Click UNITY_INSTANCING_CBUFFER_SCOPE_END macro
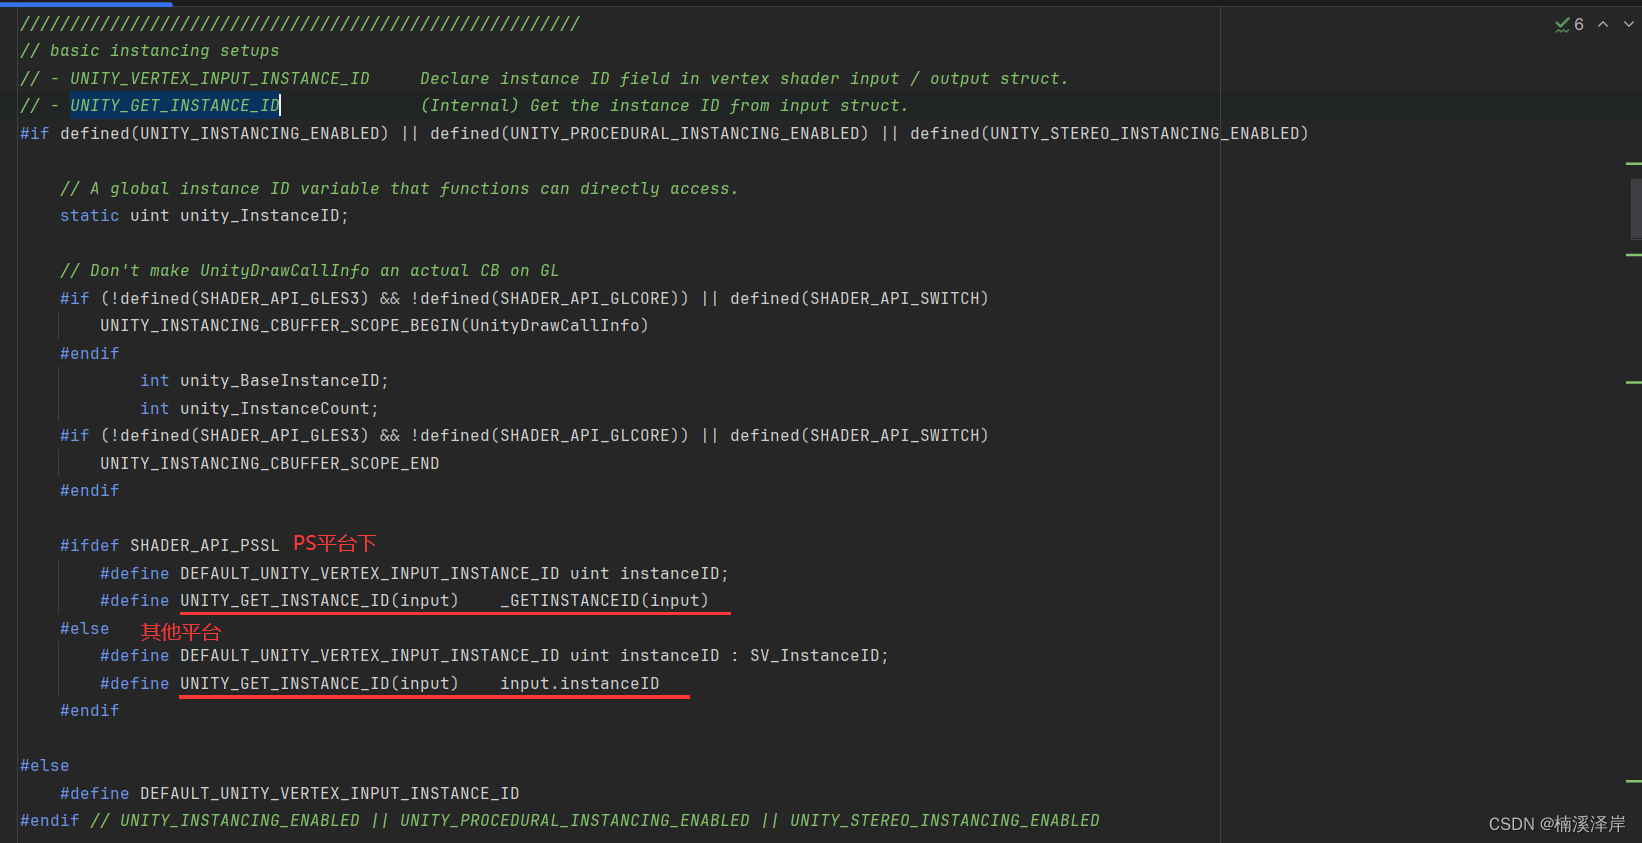 [x=270, y=464]
